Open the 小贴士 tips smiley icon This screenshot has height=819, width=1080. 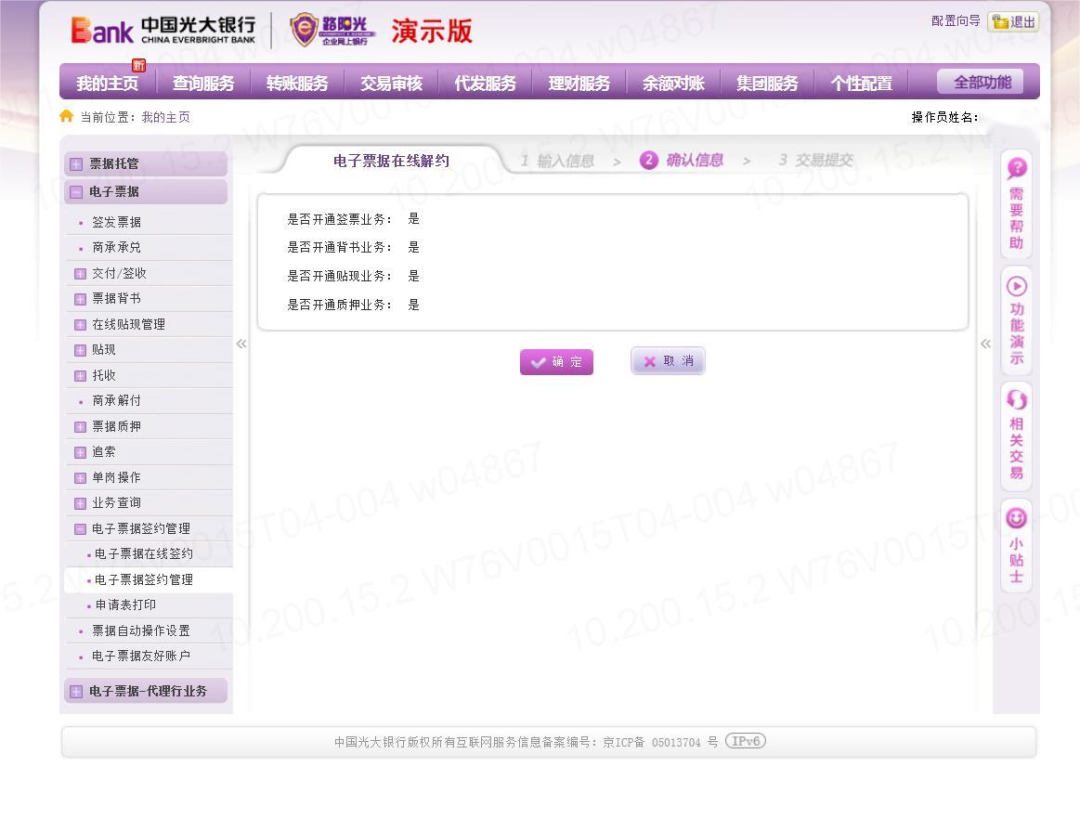click(1016, 518)
